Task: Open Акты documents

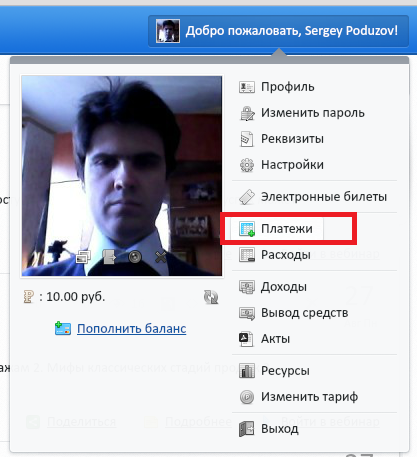Action: pos(275,339)
